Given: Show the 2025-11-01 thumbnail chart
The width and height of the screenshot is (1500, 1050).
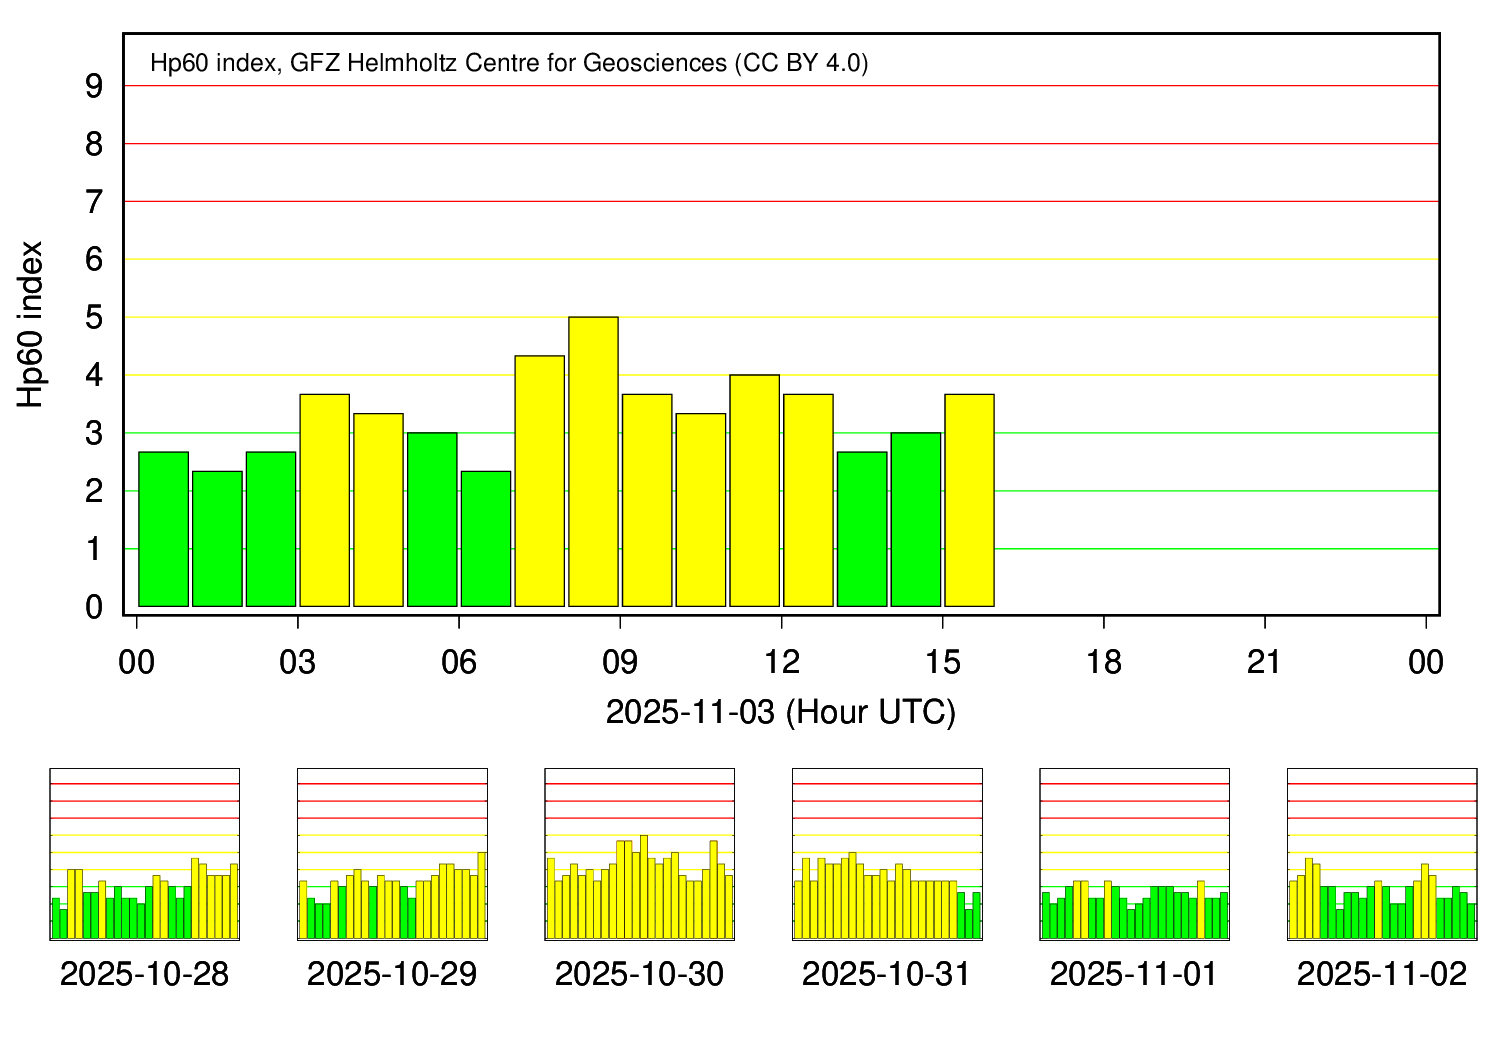Looking at the screenshot, I should [x=1134, y=854].
